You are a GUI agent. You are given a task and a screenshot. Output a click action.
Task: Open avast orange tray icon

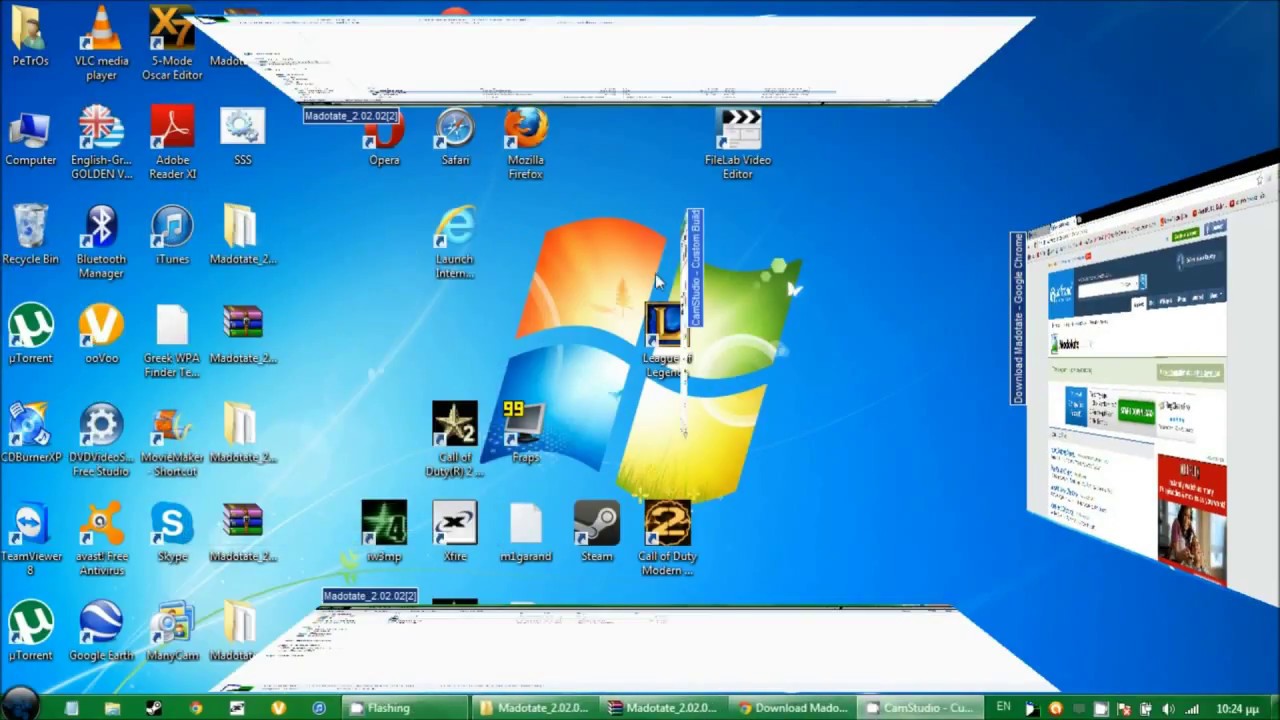[1055, 709]
